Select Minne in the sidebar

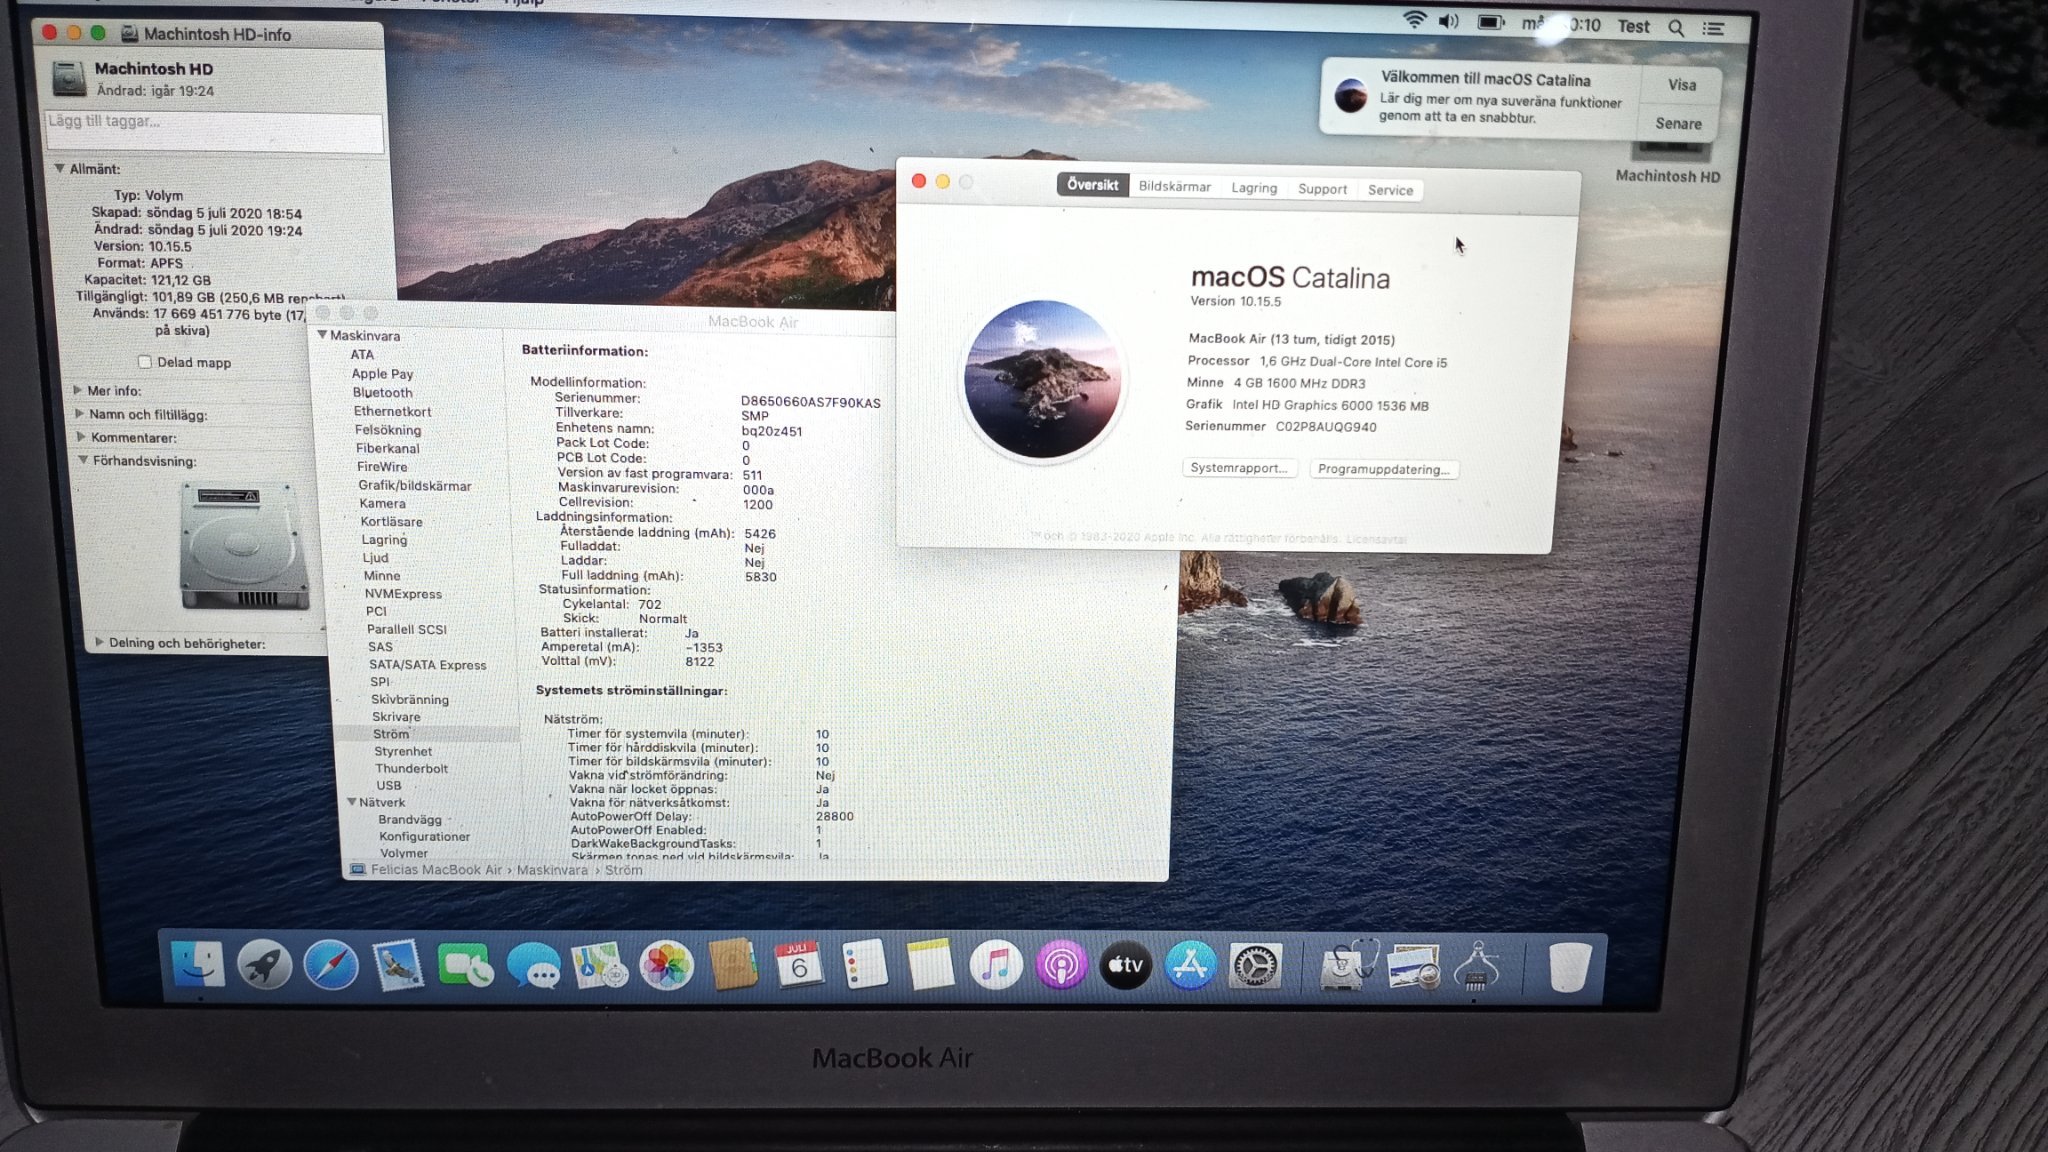(x=382, y=575)
